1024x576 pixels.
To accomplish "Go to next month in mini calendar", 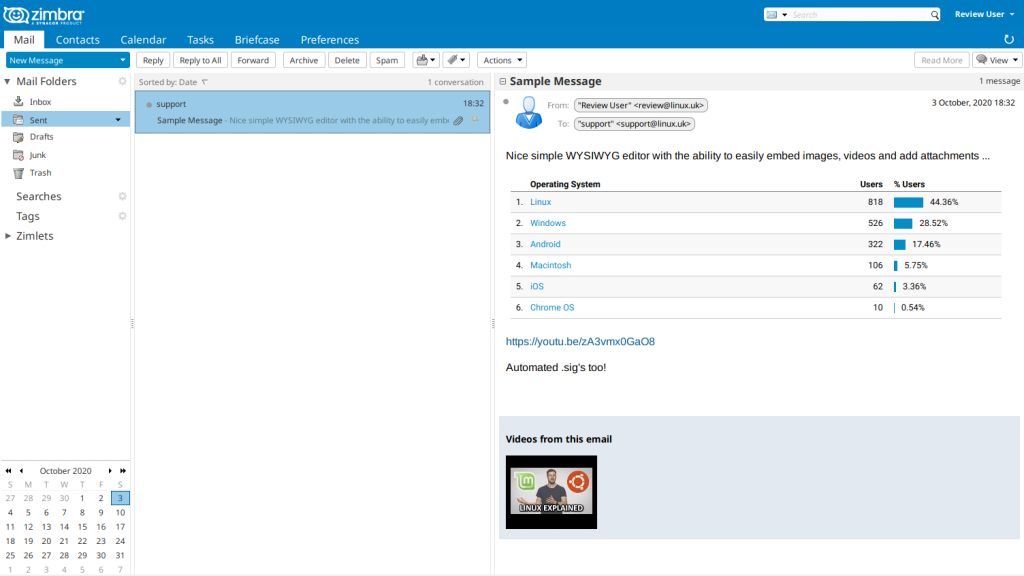I will [110, 471].
